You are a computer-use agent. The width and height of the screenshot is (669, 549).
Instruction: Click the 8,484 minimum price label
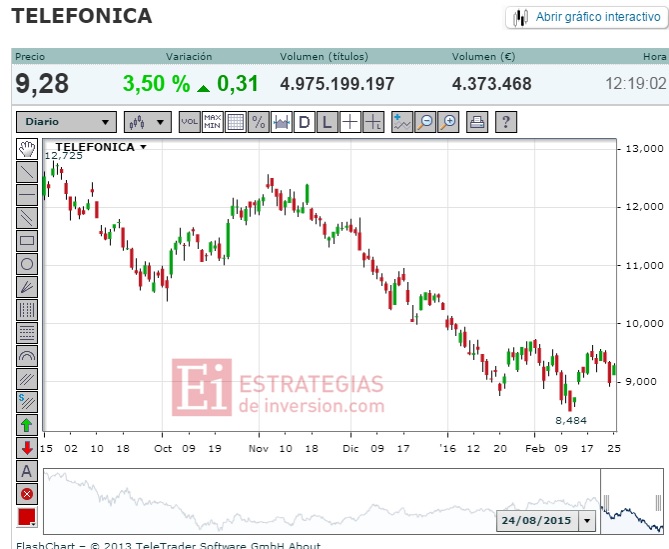pyautogui.click(x=571, y=421)
